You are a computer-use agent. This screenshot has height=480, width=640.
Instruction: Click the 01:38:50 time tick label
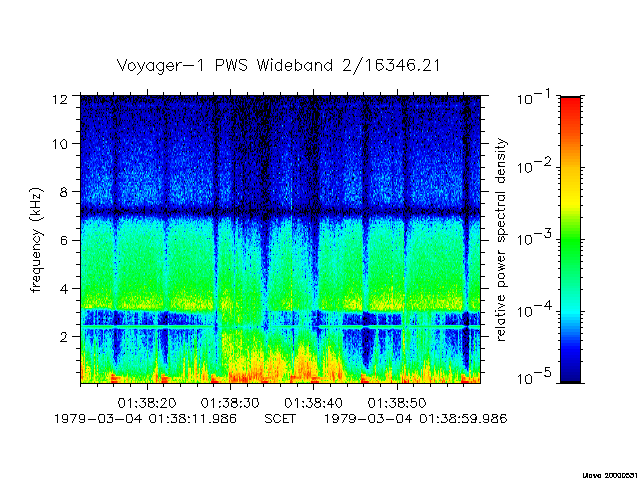(397, 403)
